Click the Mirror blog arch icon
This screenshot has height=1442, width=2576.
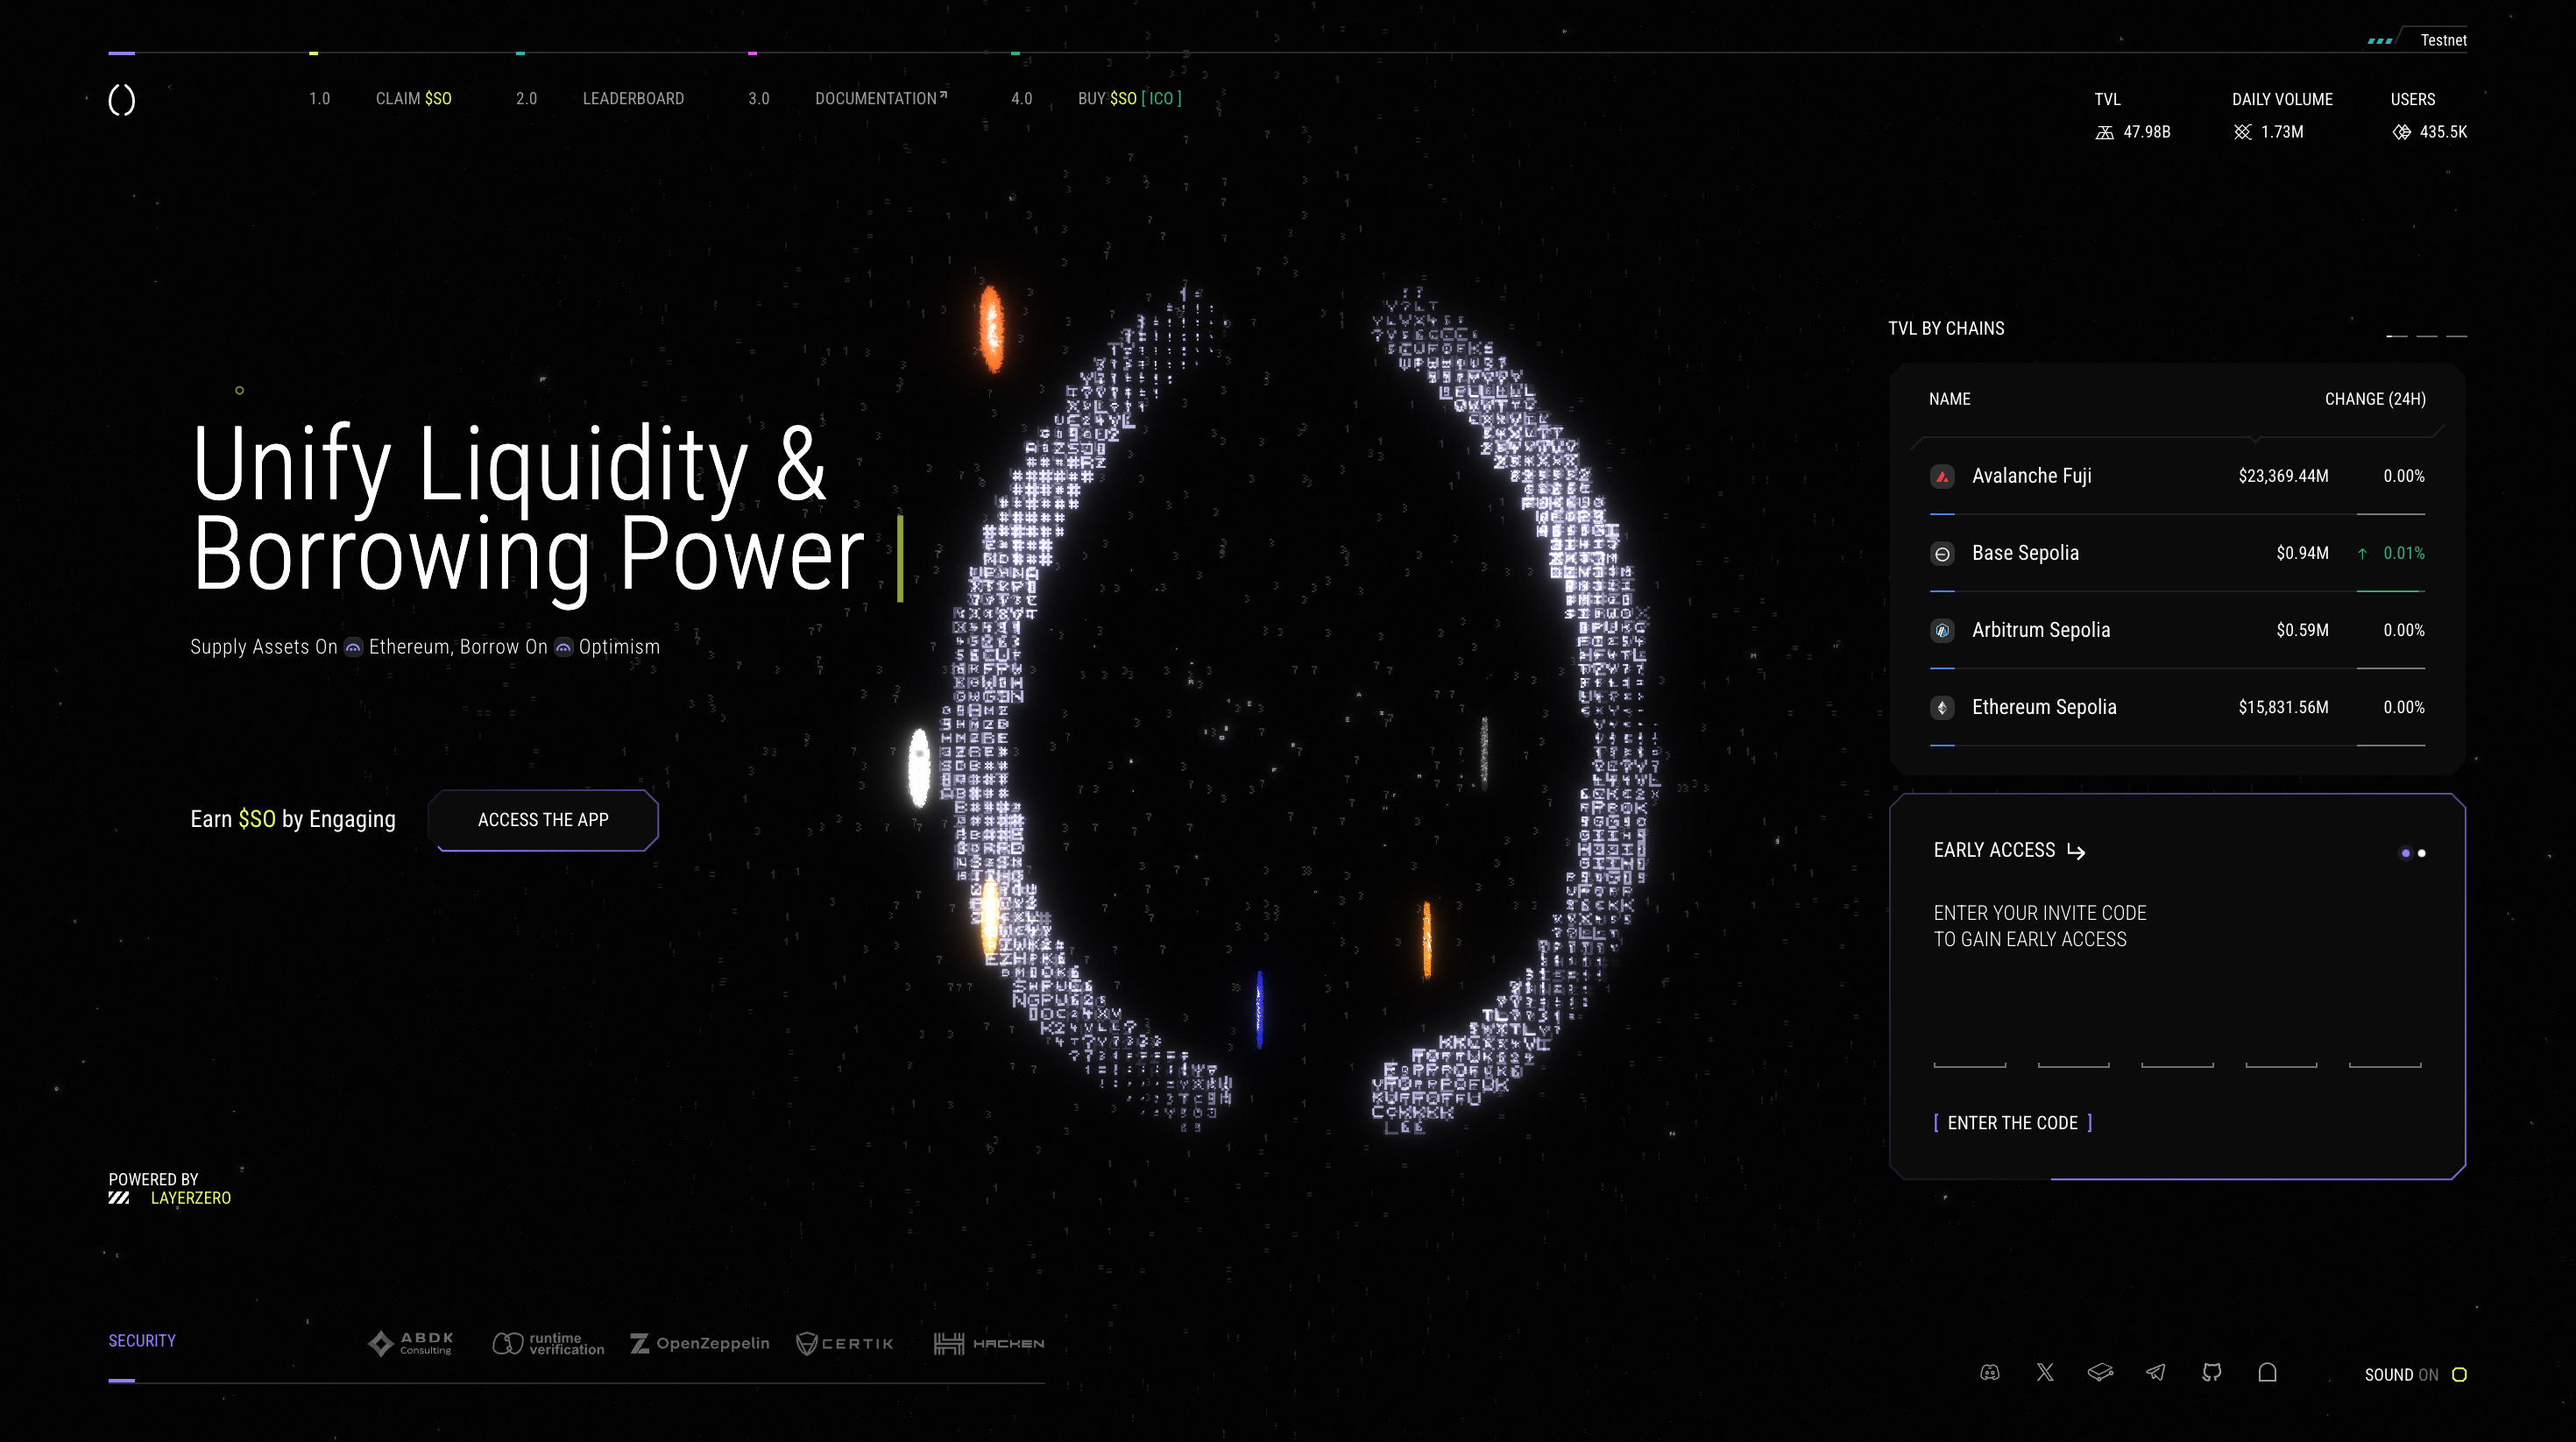(2267, 1373)
